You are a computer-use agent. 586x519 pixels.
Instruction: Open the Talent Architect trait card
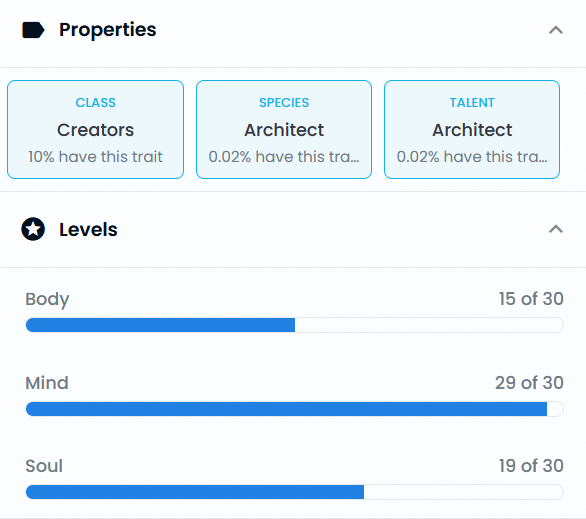(x=472, y=129)
